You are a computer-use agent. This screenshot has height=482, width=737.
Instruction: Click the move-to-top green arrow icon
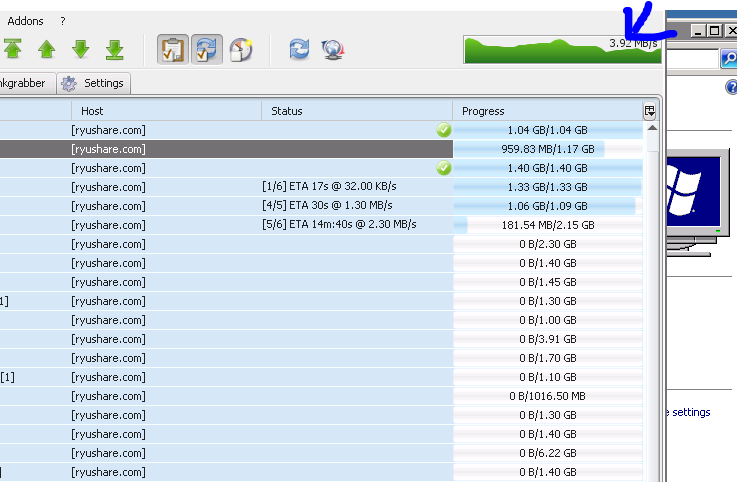[13, 49]
